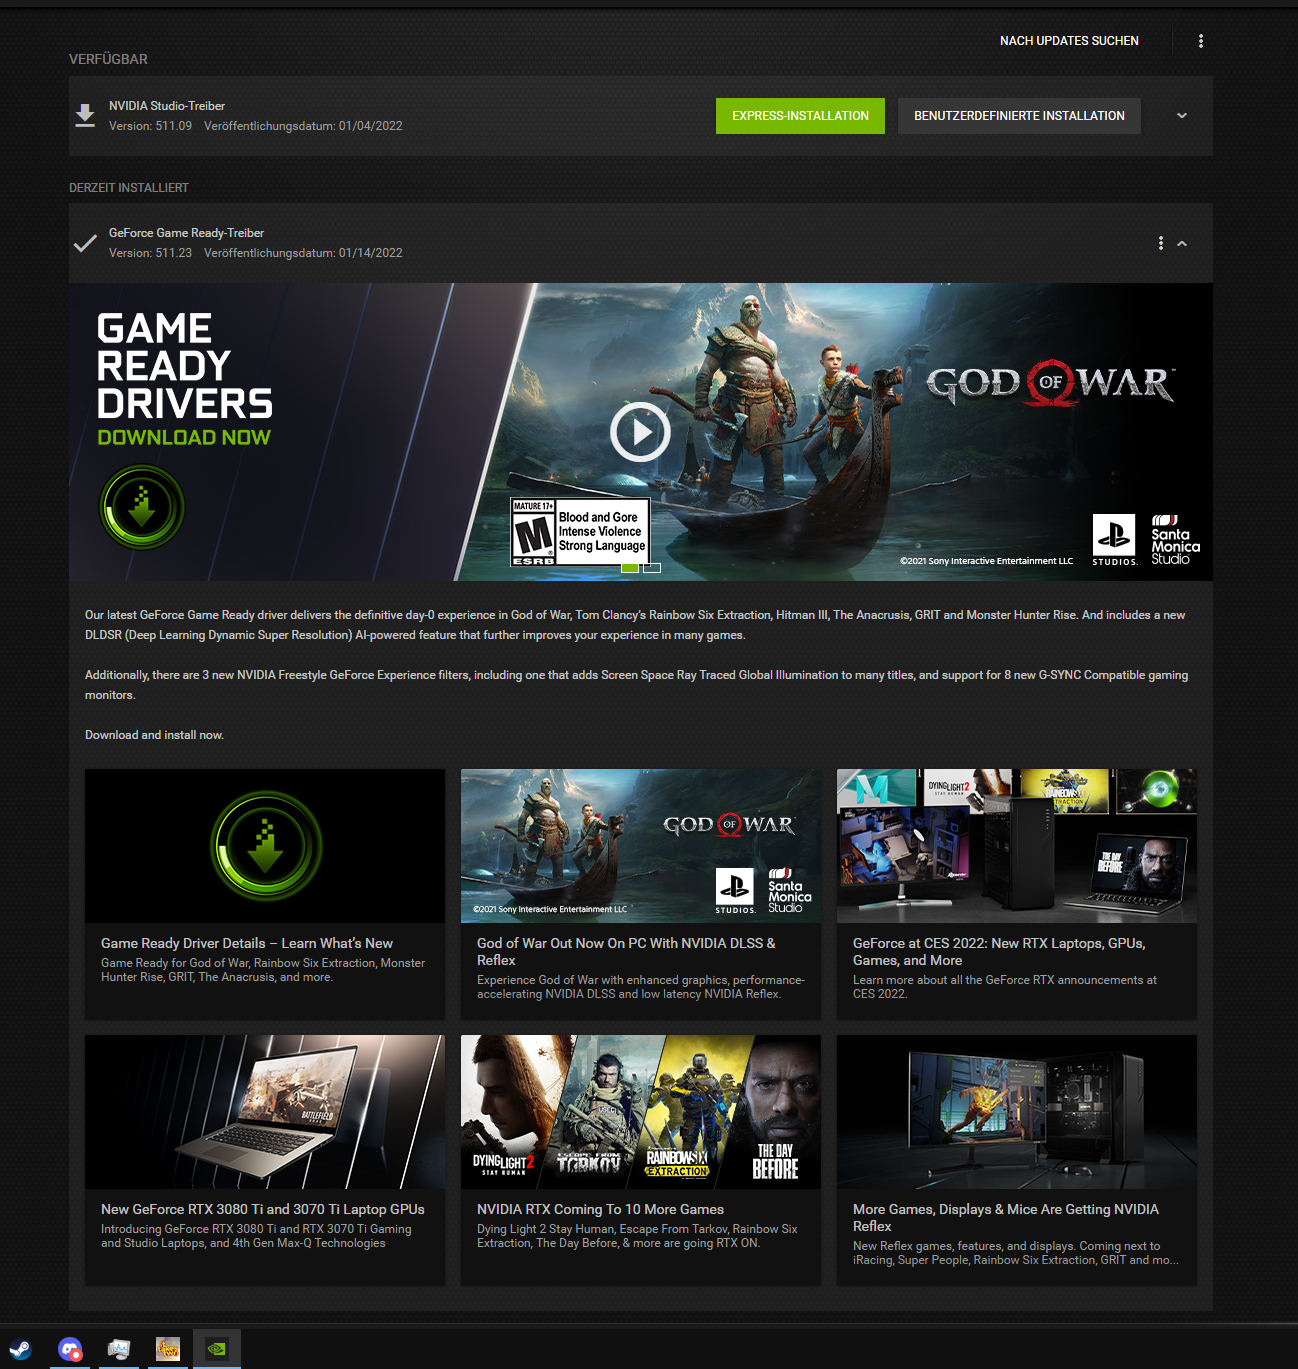
Task: Open the third taskbar application icon
Action: coord(119,1349)
